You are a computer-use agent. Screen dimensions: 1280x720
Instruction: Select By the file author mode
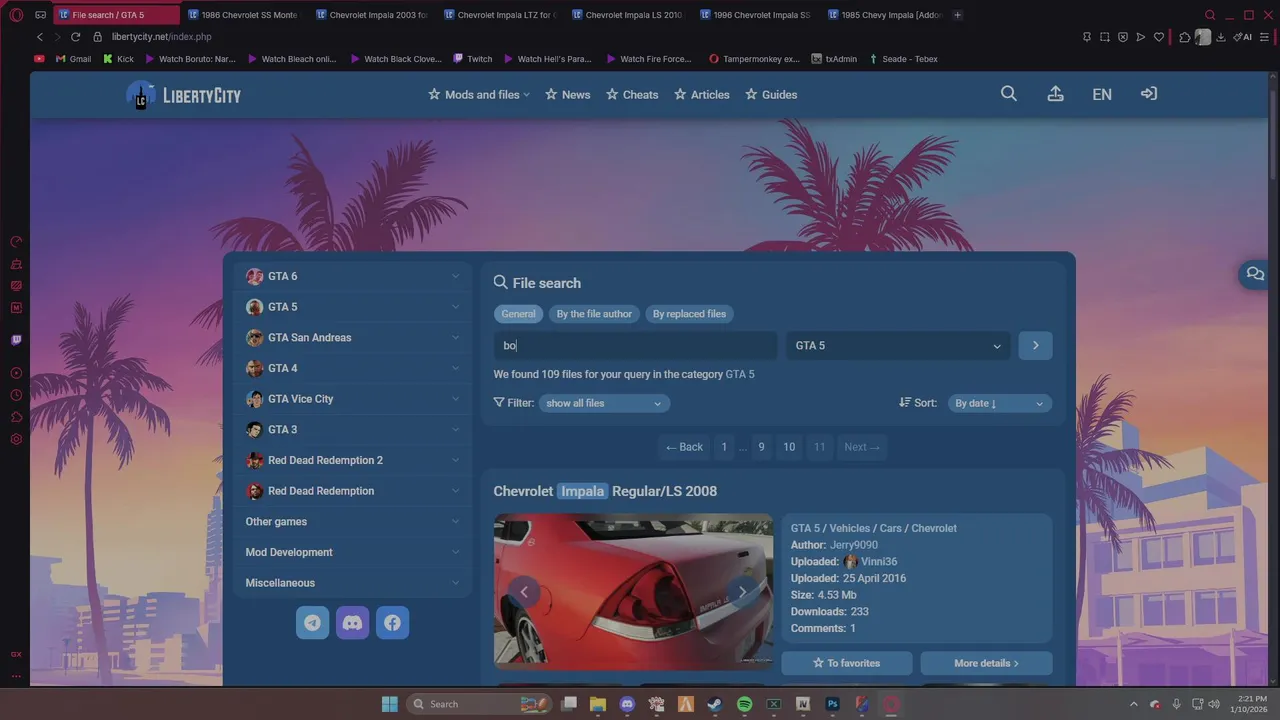click(594, 314)
